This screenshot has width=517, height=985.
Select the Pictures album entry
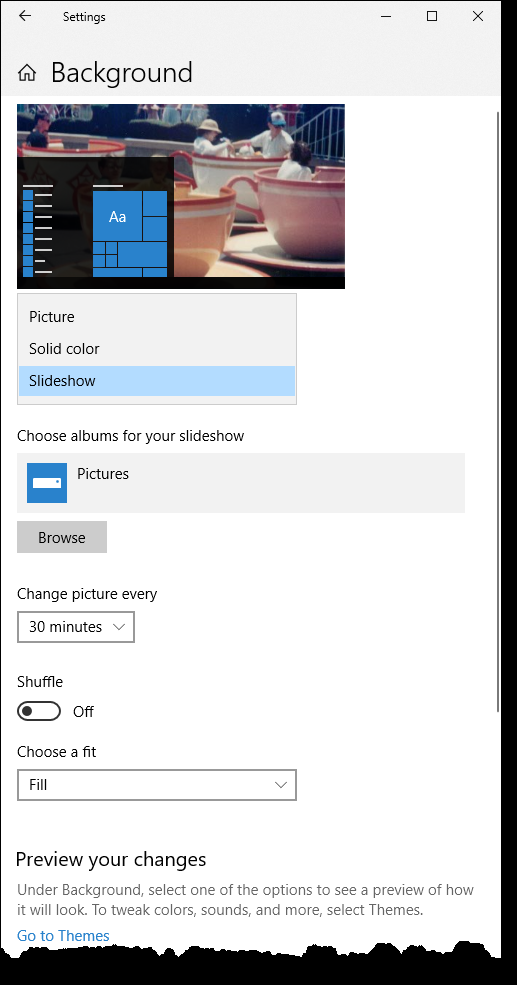(241, 482)
